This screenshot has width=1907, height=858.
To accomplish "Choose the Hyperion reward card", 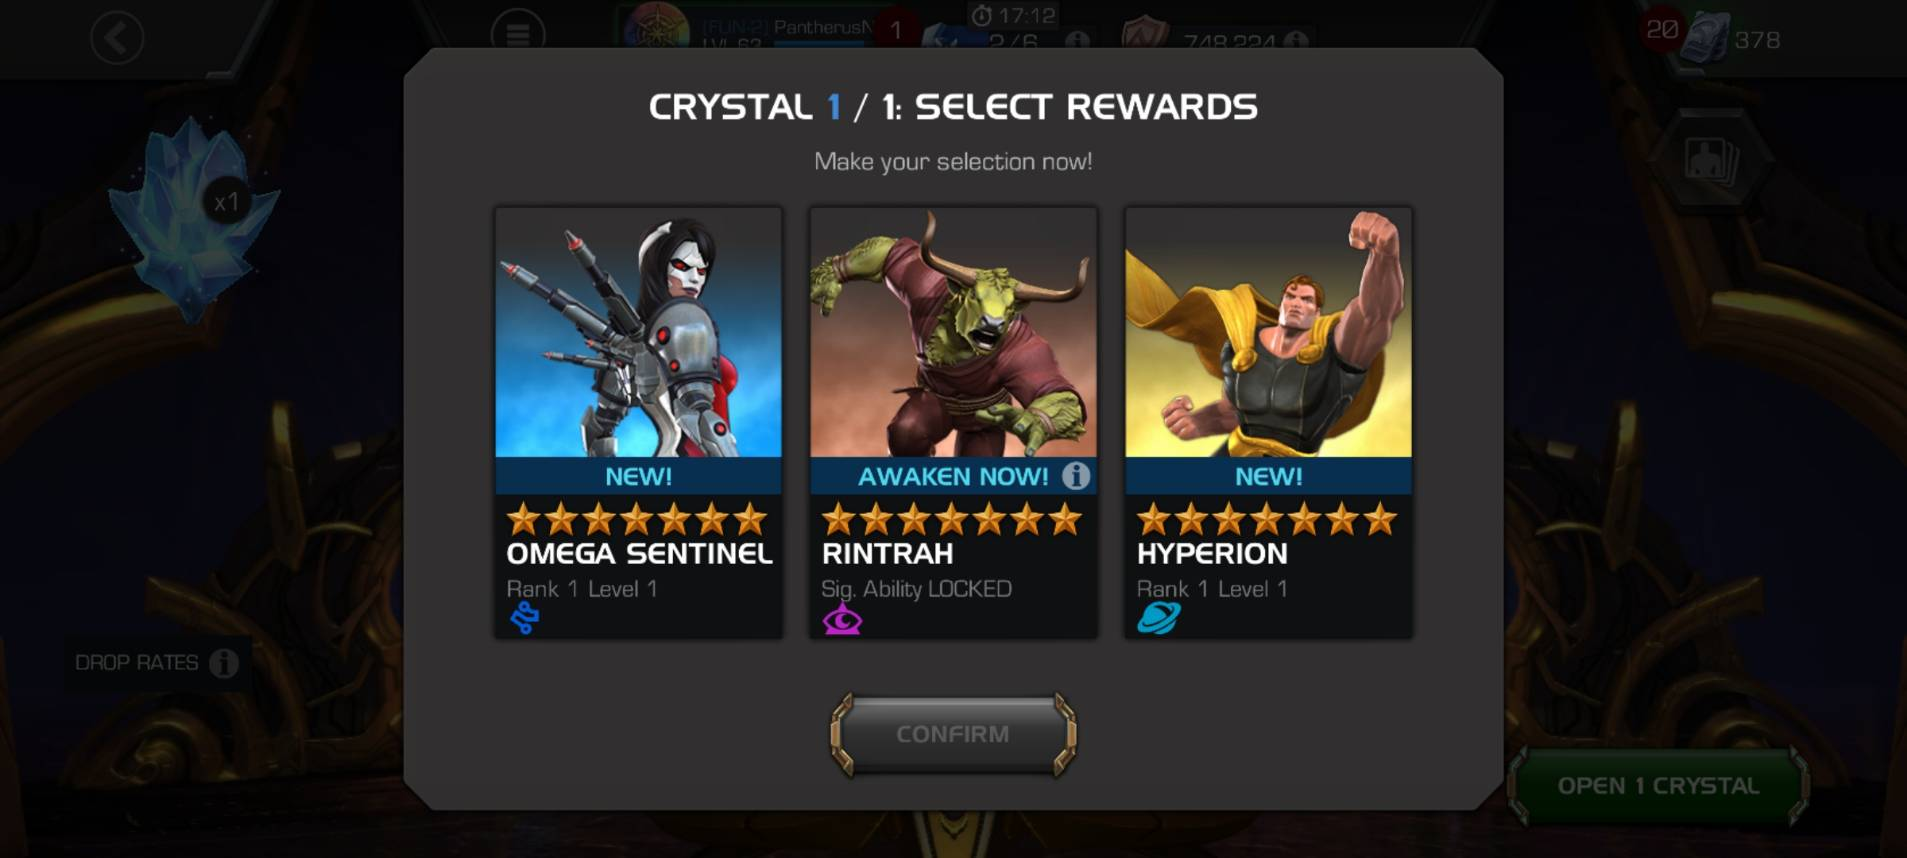I will (x=1269, y=423).
